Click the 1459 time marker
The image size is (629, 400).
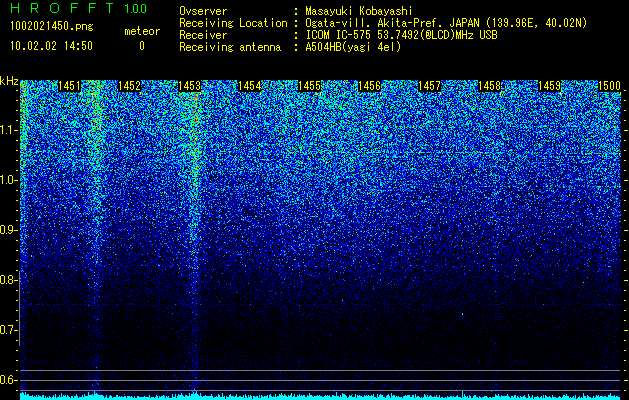(x=549, y=86)
